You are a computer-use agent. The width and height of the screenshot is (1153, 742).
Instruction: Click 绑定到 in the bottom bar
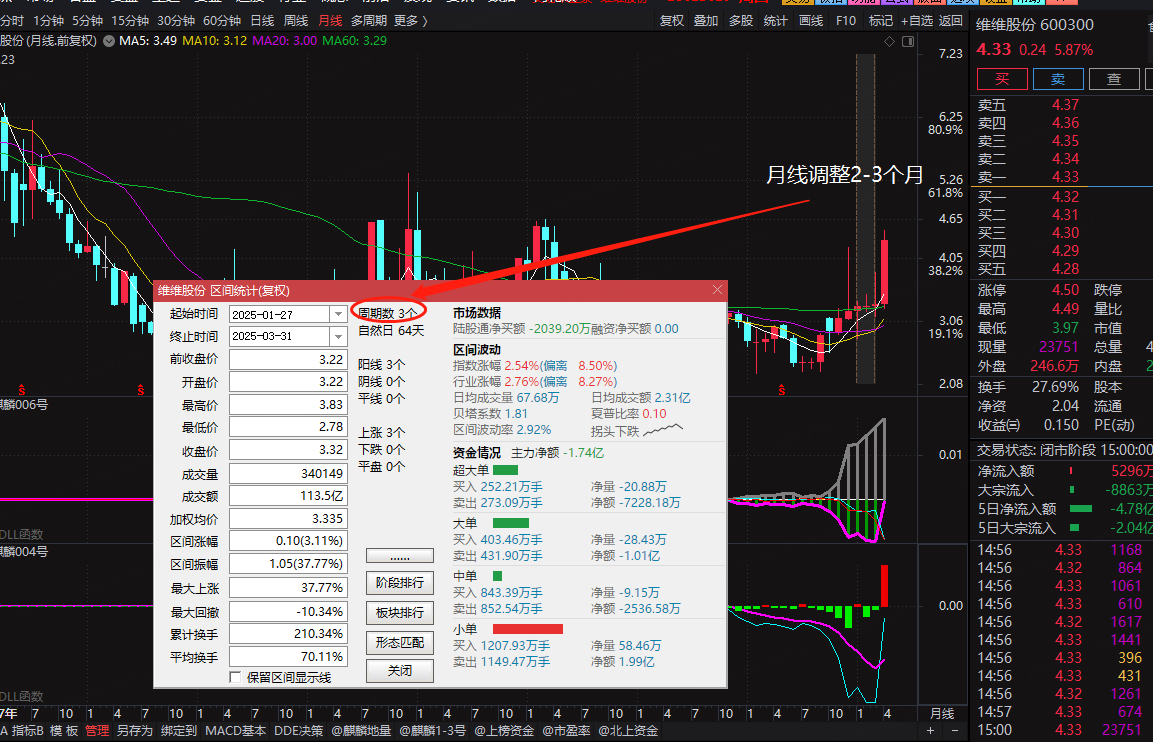(x=179, y=730)
